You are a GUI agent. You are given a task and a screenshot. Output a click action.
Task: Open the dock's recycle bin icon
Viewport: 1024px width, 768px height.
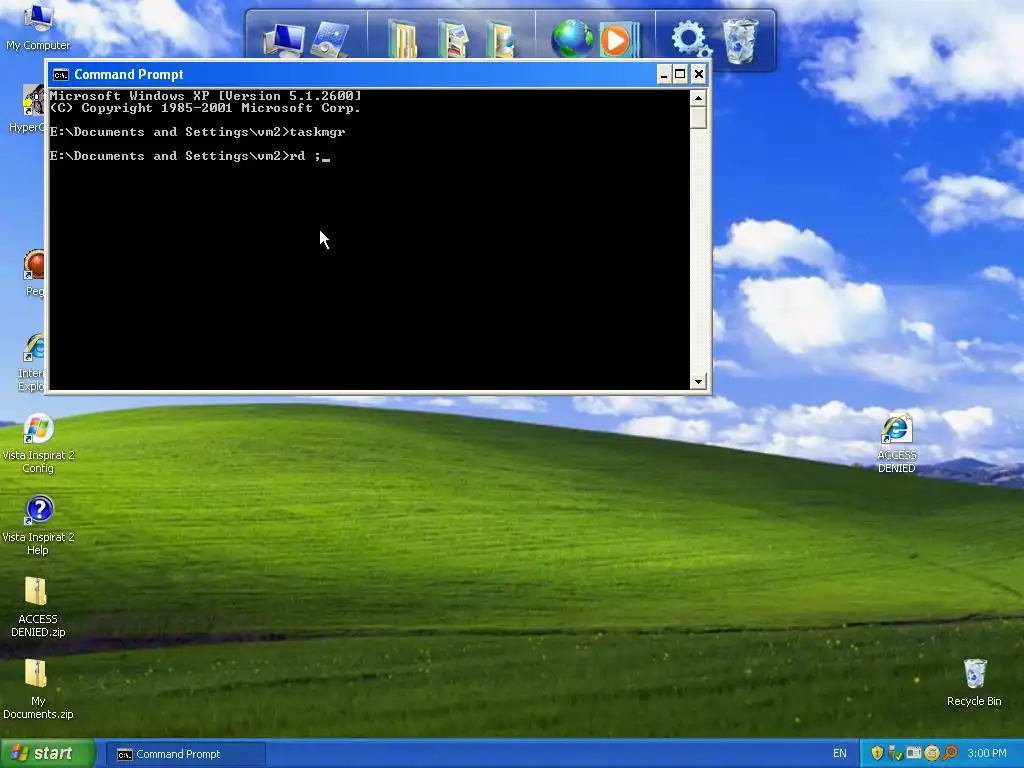tap(740, 40)
